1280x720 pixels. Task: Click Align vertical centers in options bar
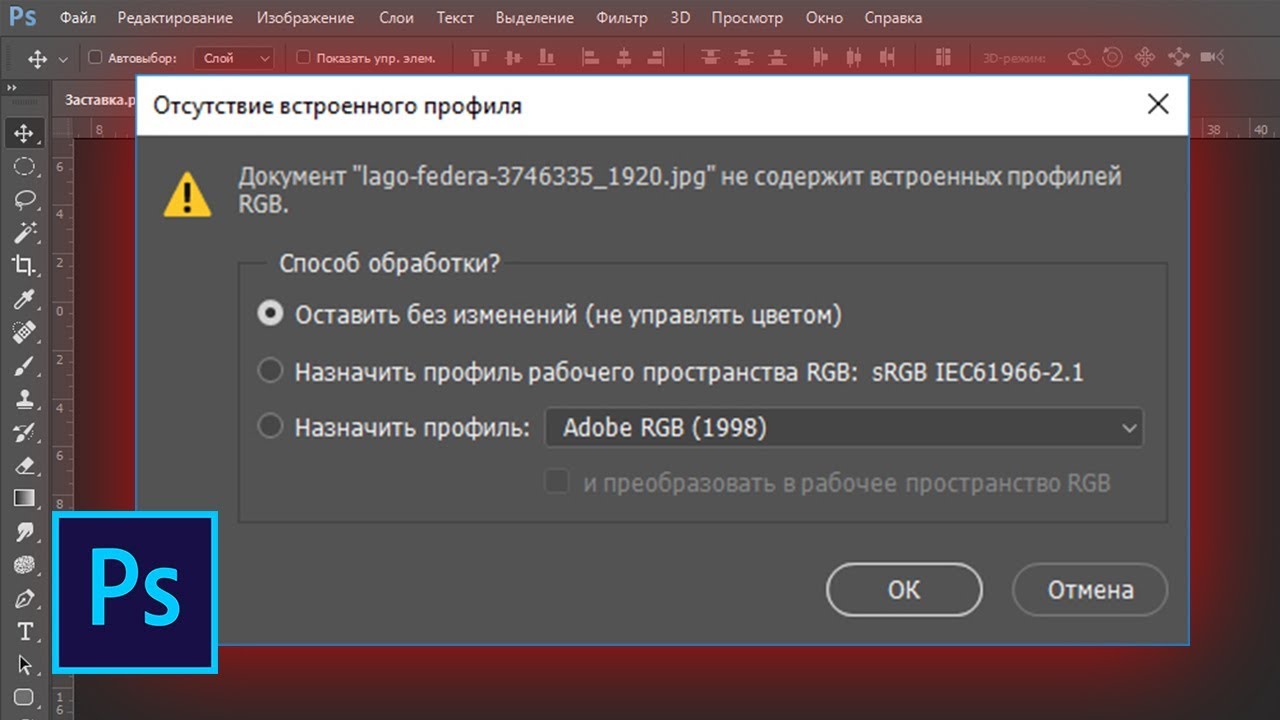coord(514,57)
